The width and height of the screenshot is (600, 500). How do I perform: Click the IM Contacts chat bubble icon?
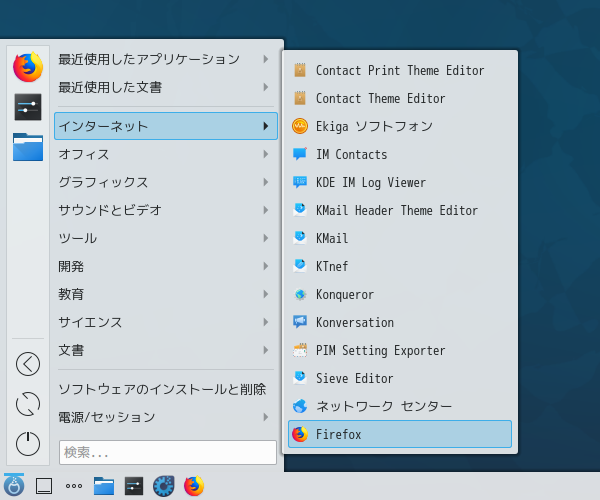(300, 154)
